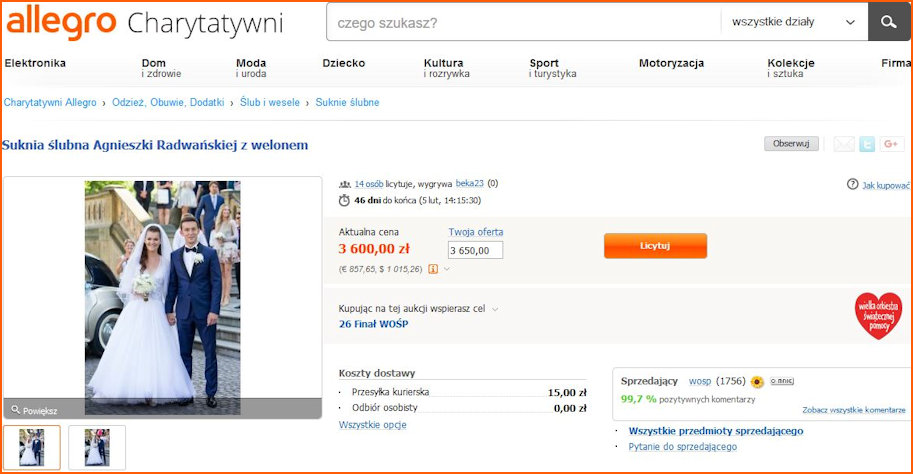Click the WOŚP red heart logo

pyautogui.click(x=878, y=316)
